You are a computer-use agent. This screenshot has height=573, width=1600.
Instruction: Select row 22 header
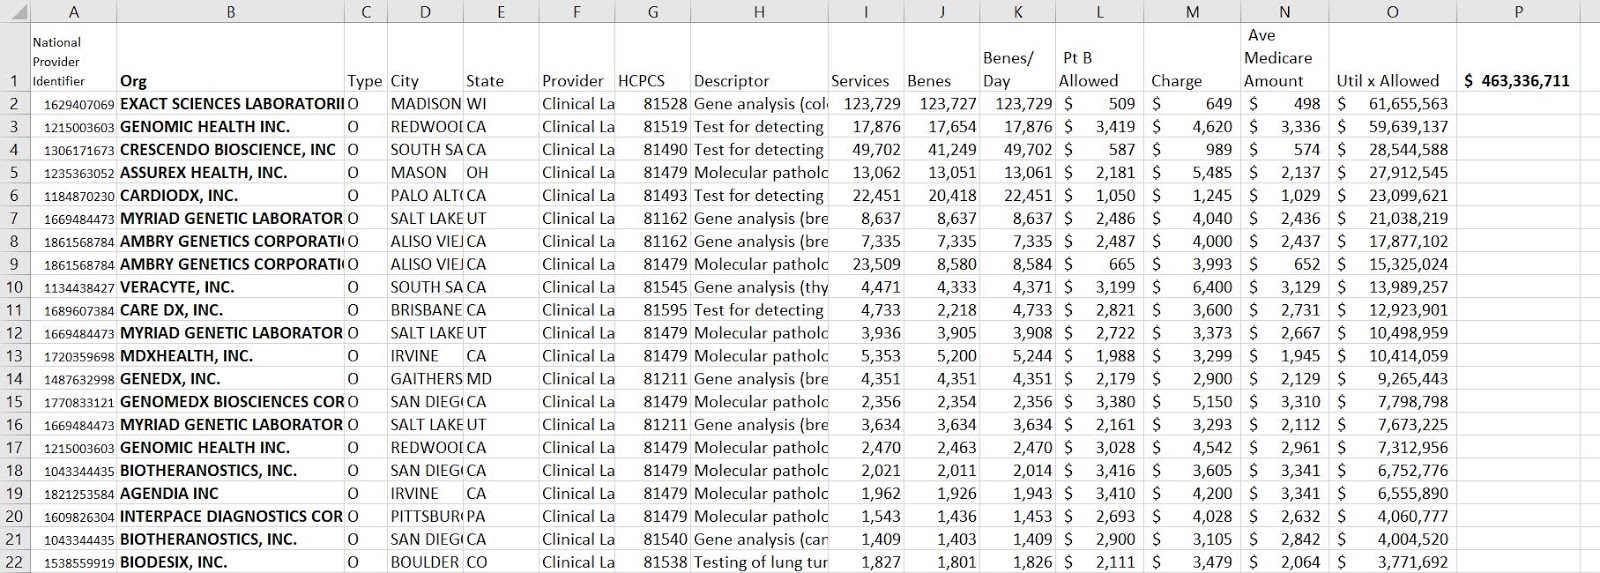pos(14,562)
